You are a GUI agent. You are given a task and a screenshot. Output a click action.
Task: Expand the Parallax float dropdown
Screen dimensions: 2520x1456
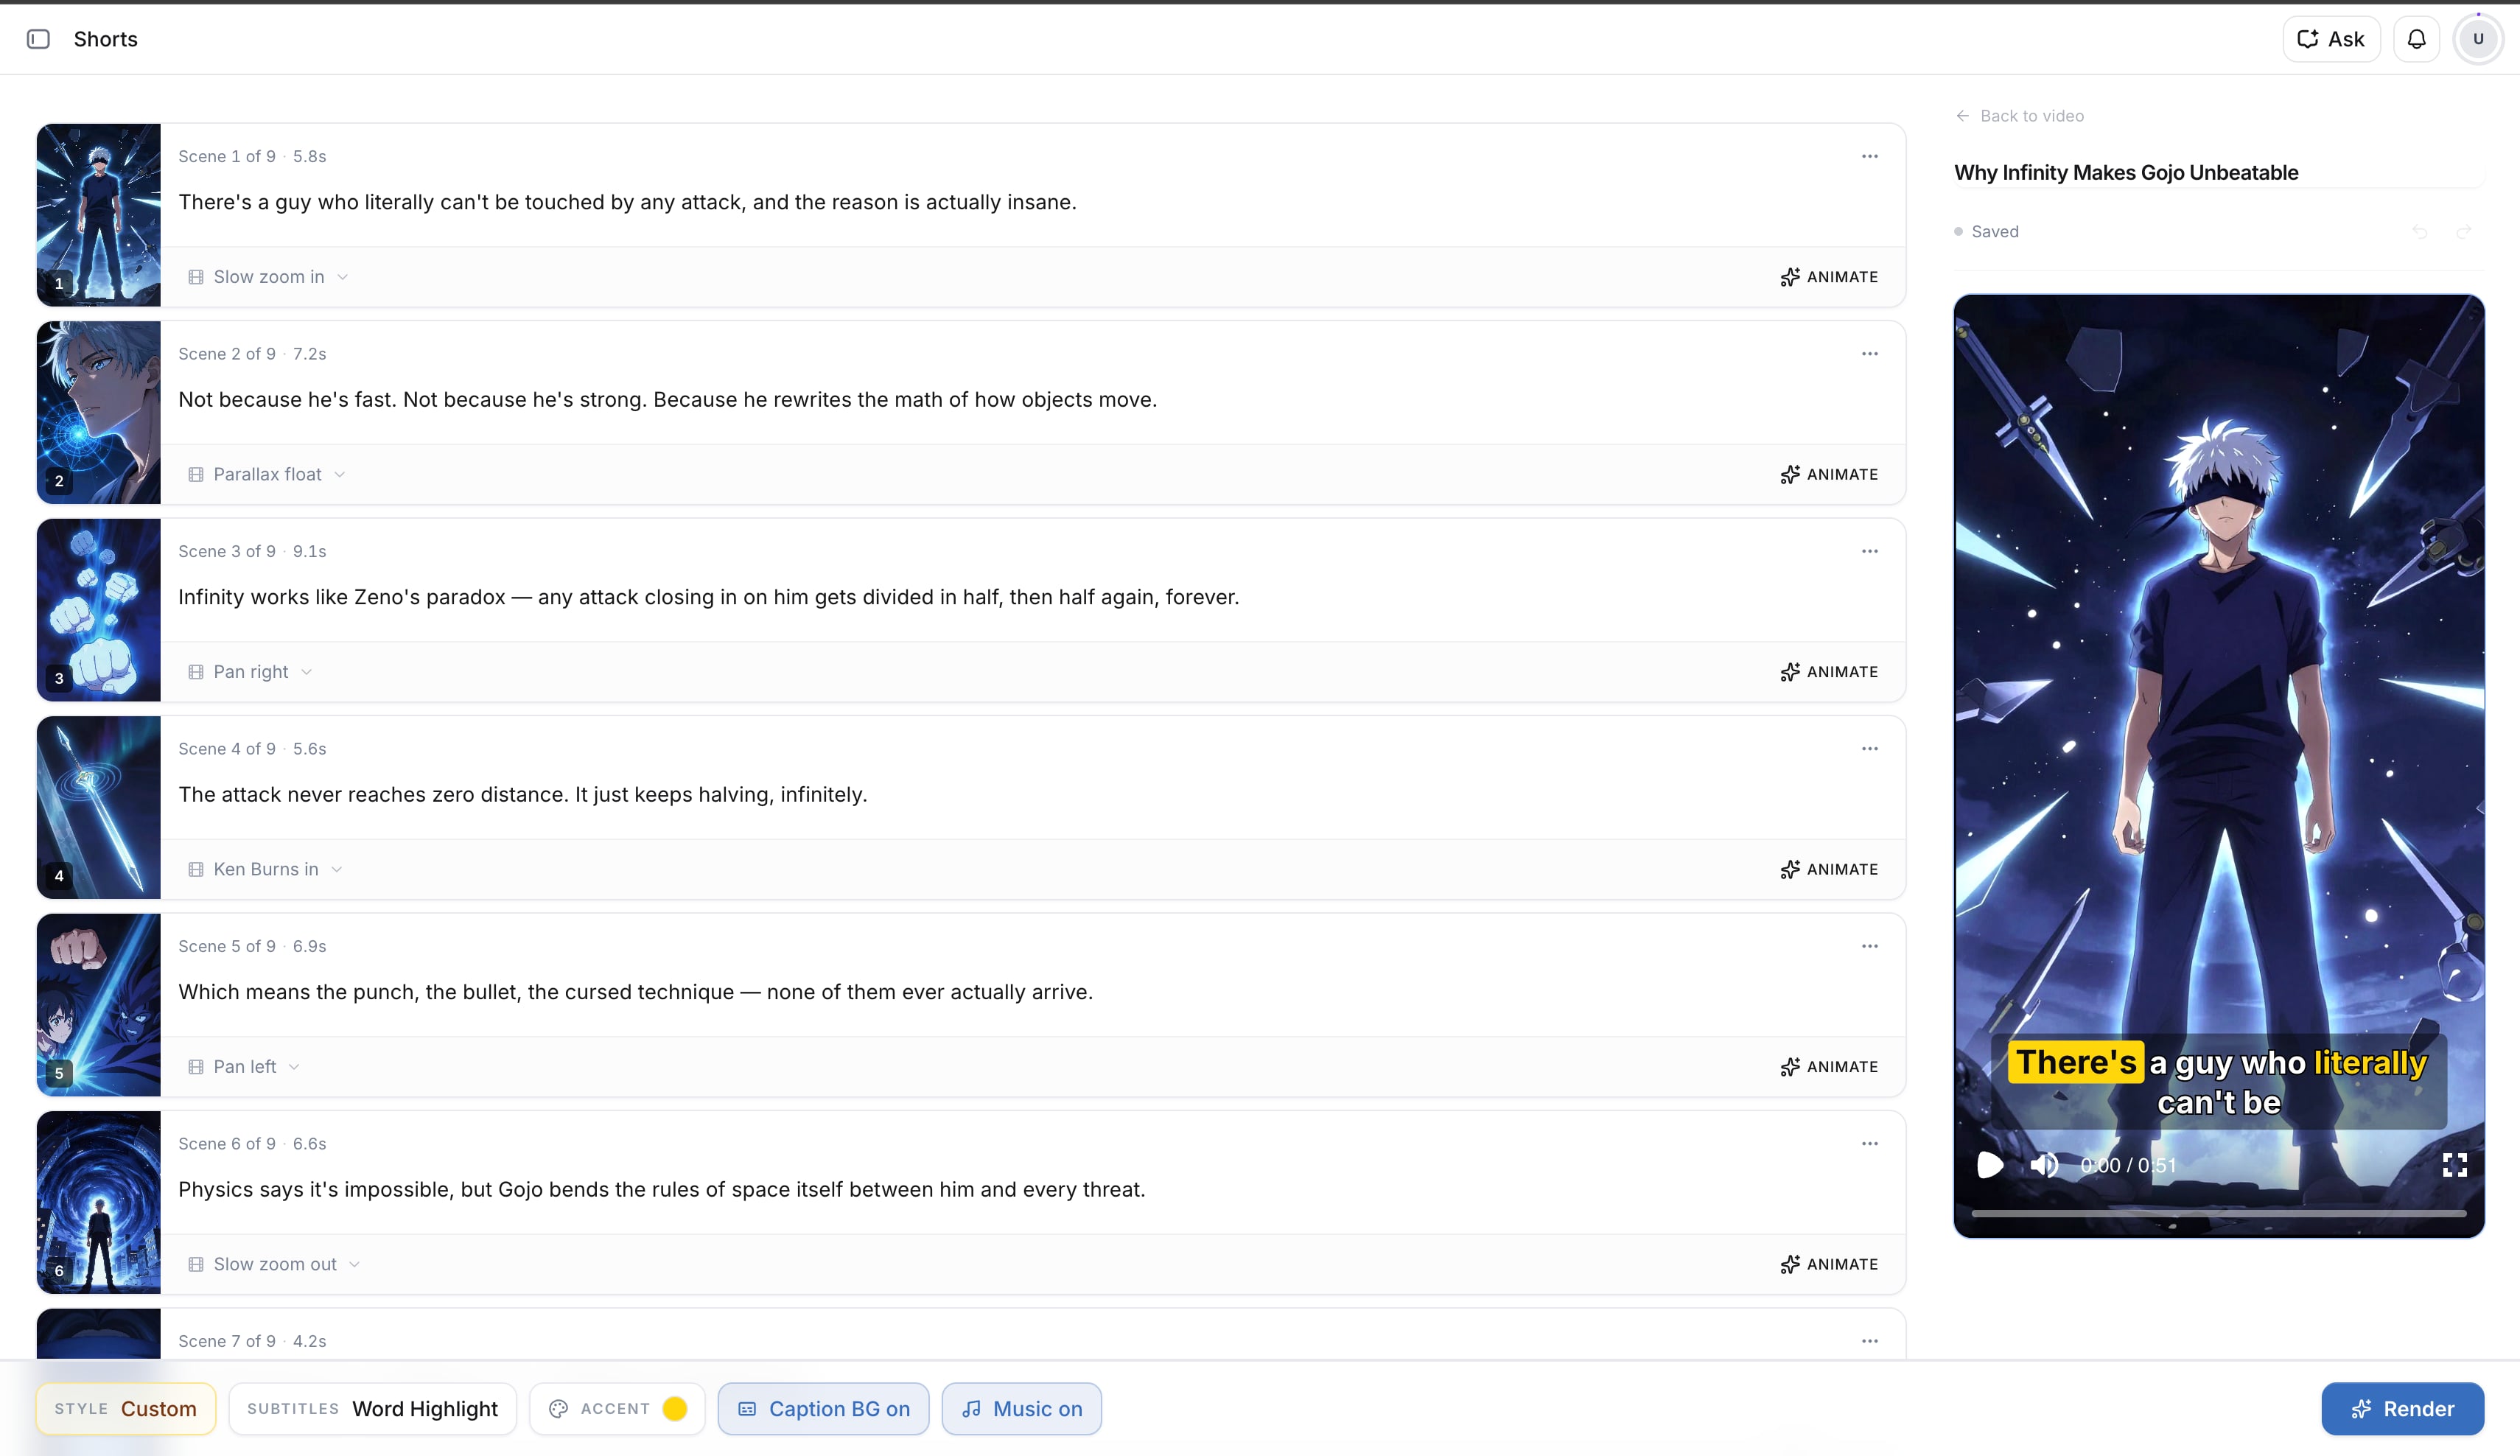pyautogui.click(x=340, y=475)
